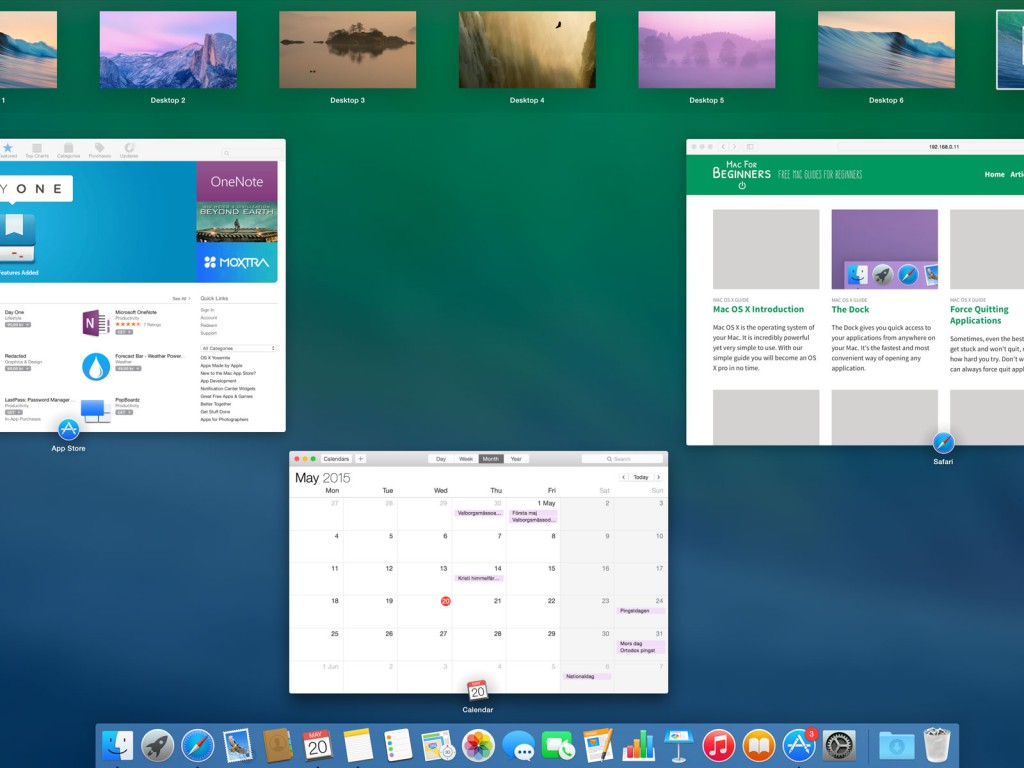This screenshot has height=768, width=1024.
Task: Click the Calendar search field
Action: tap(622, 459)
